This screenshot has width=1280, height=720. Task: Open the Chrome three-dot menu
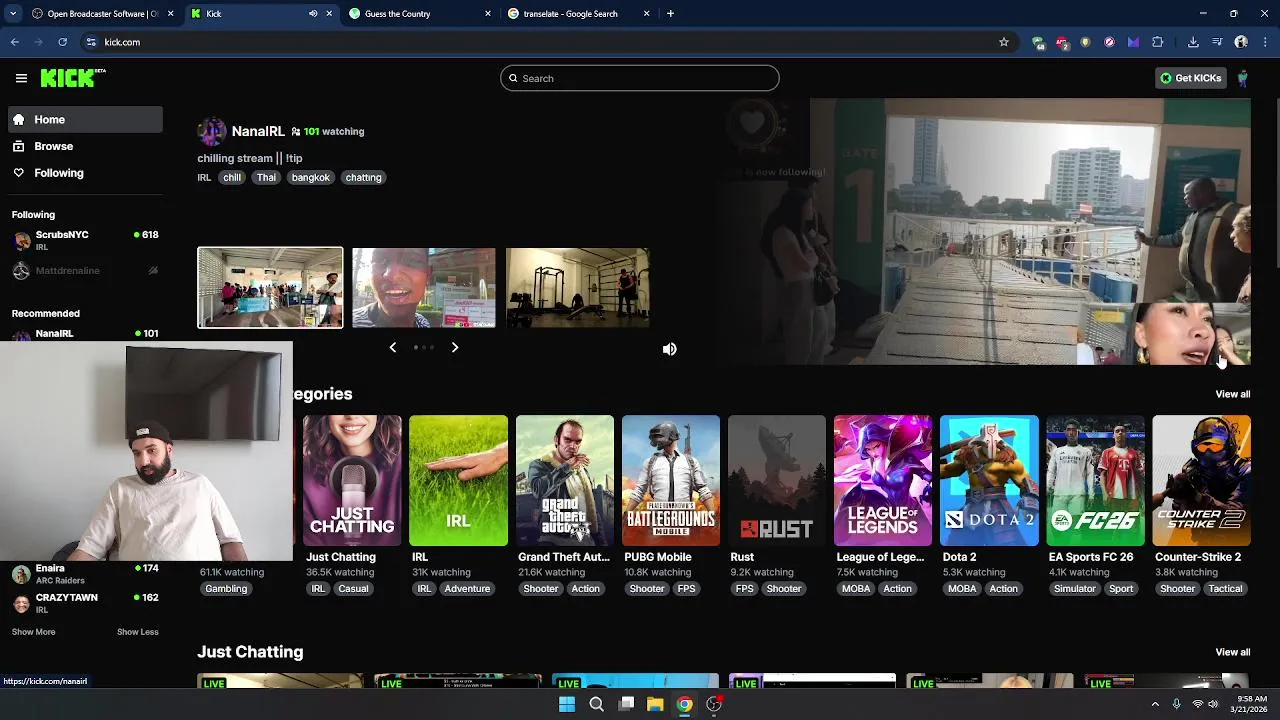[x=1265, y=42]
